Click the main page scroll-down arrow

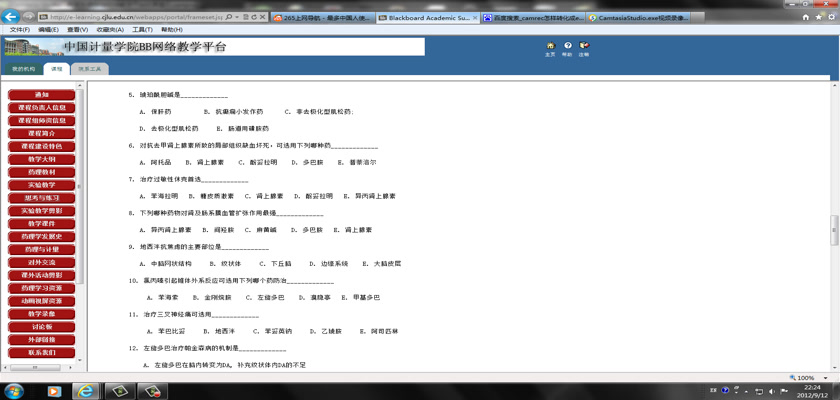coord(834,368)
